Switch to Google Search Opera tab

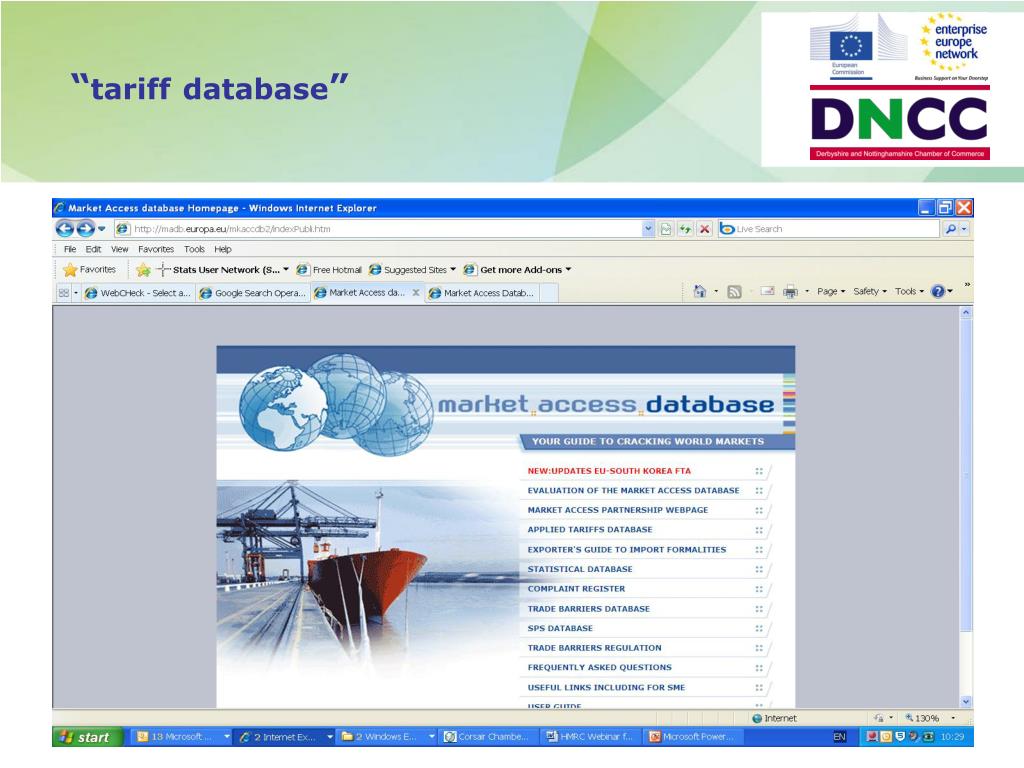tap(253, 293)
